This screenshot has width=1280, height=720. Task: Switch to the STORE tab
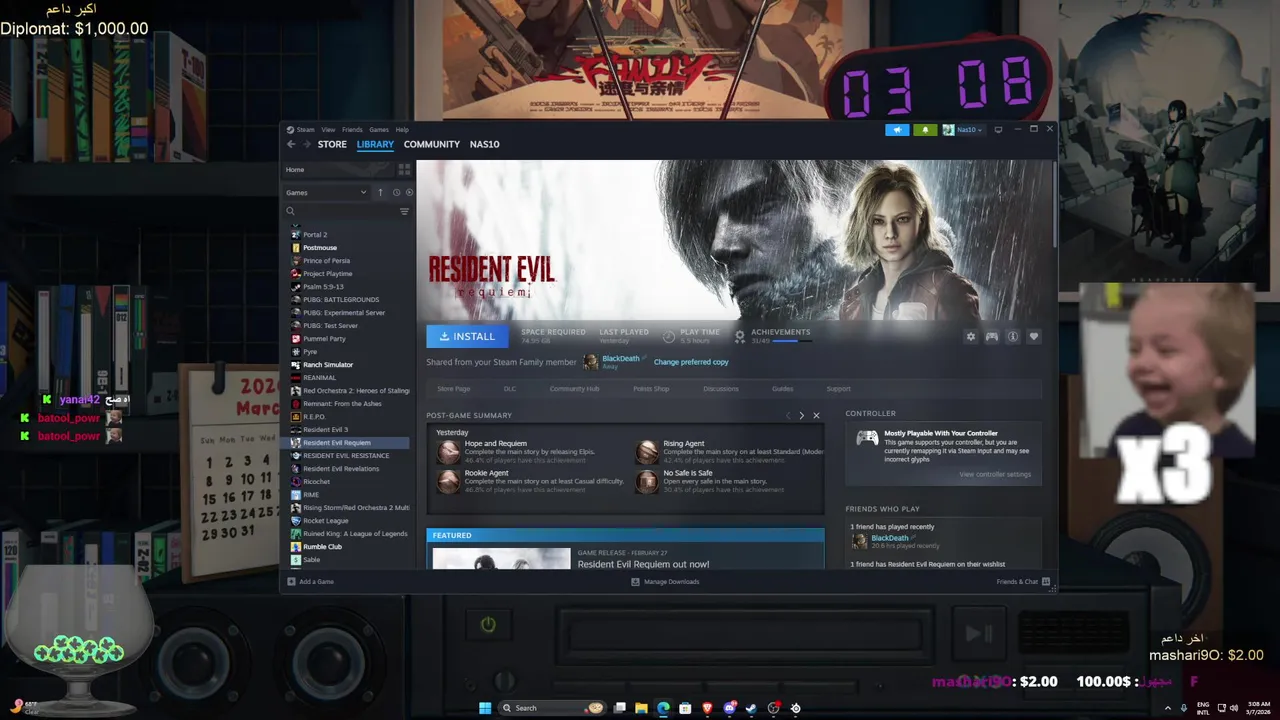[x=332, y=144]
